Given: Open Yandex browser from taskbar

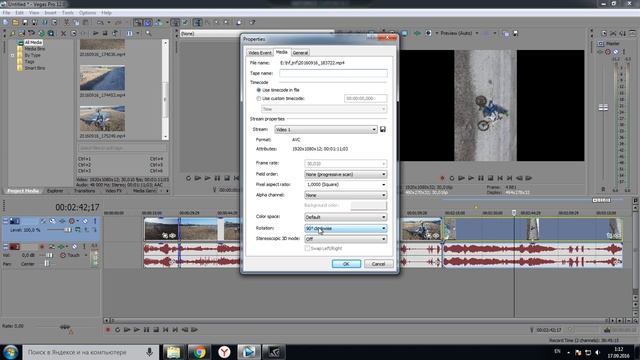Looking at the screenshot, I should 224,352.
